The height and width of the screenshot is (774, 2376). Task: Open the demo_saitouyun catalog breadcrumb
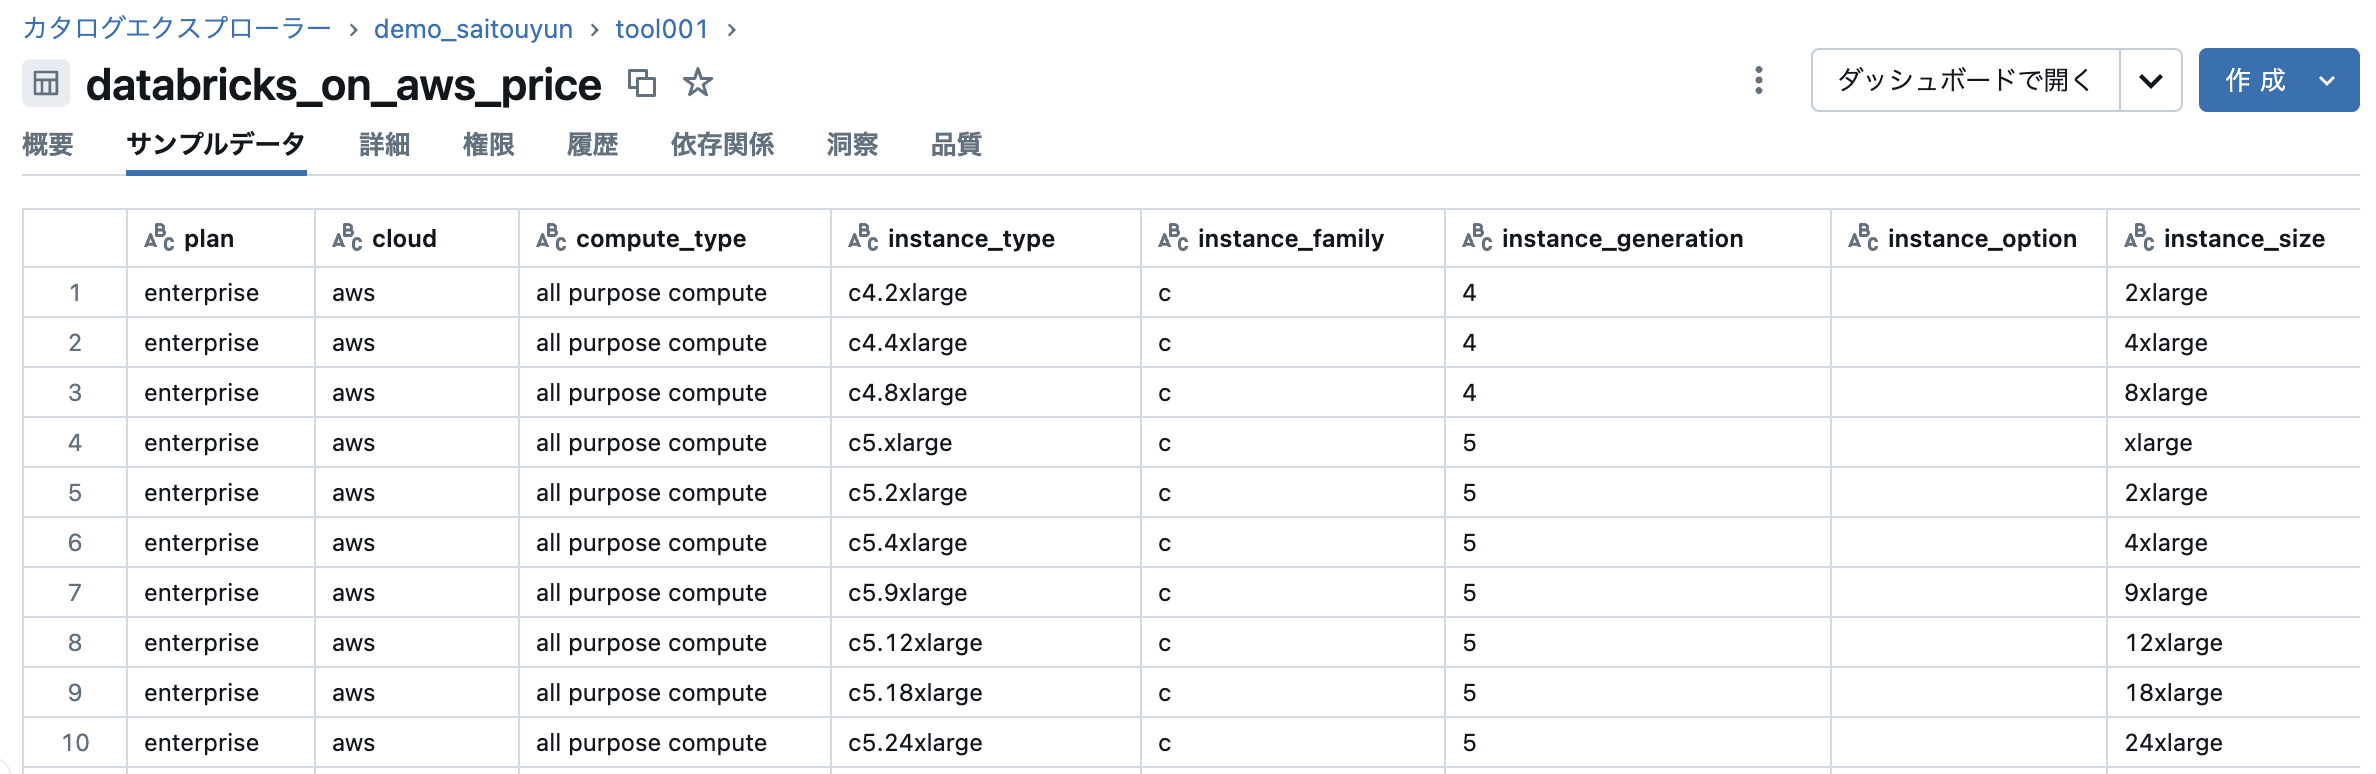473,29
